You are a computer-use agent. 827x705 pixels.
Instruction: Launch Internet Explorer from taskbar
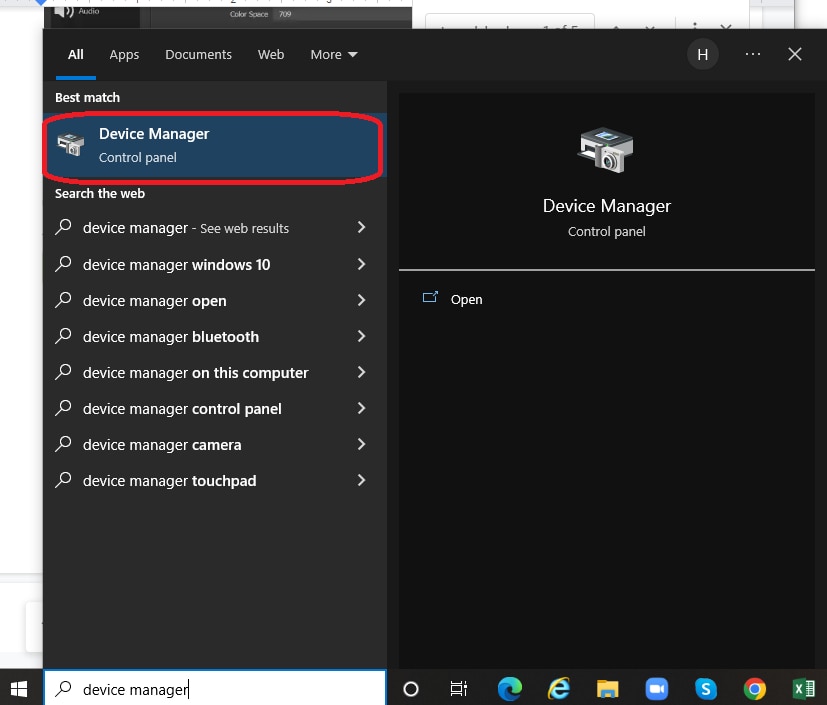[x=559, y=689]
